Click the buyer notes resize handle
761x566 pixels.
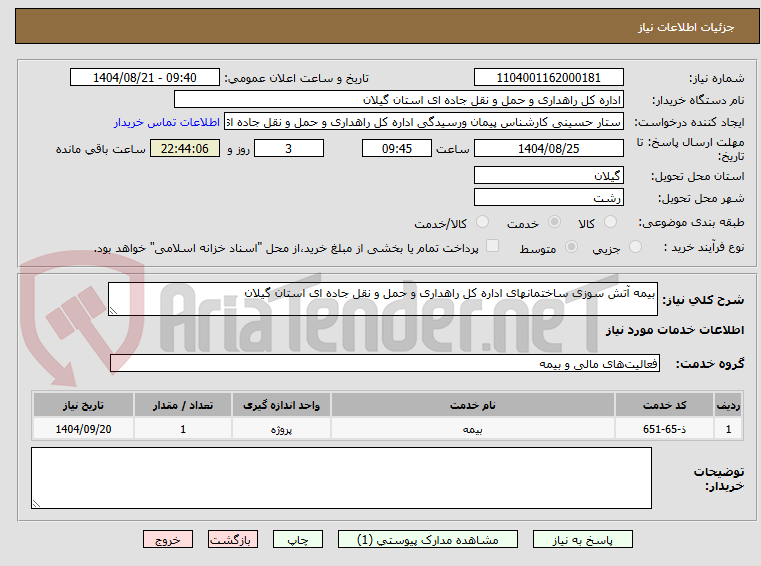pos(36,503)
